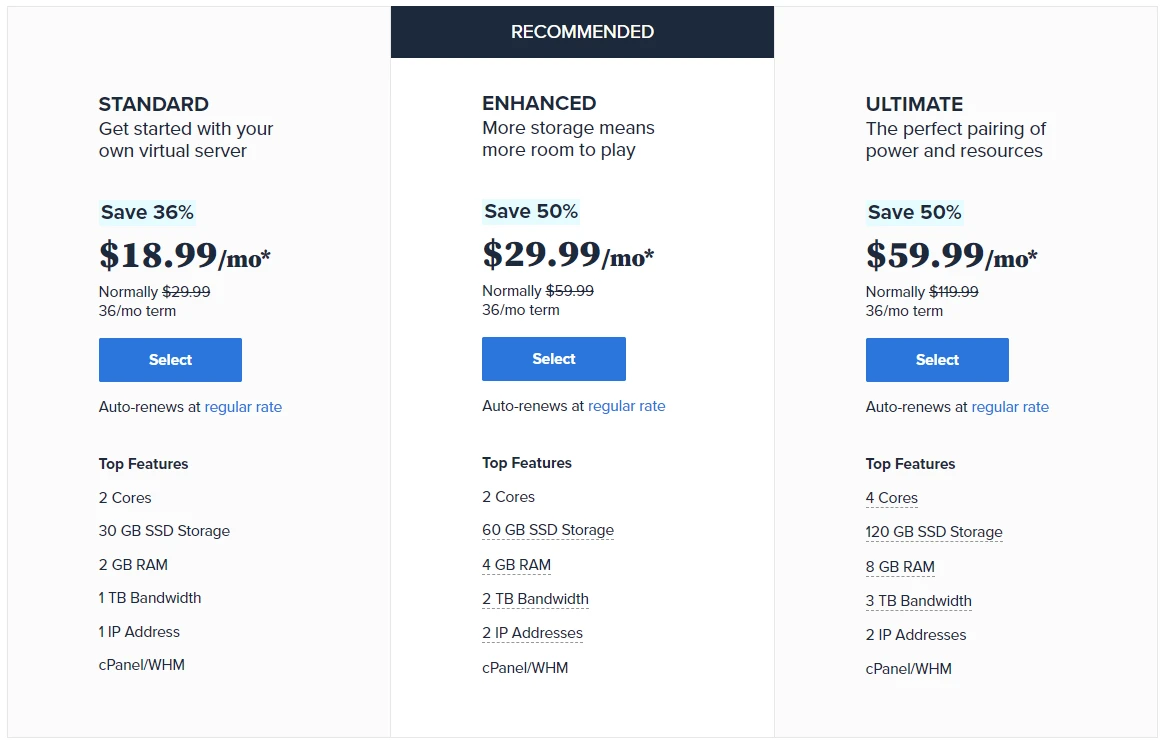Click the 2 Cores link under Standard
Viewport: 1165px width, 745px height.
[125, 497]
